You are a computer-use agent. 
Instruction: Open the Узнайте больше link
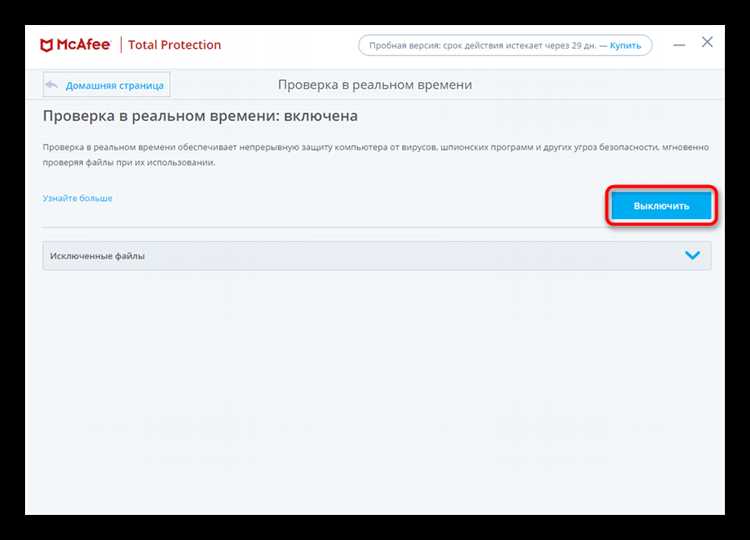click(x=77, y=198)
